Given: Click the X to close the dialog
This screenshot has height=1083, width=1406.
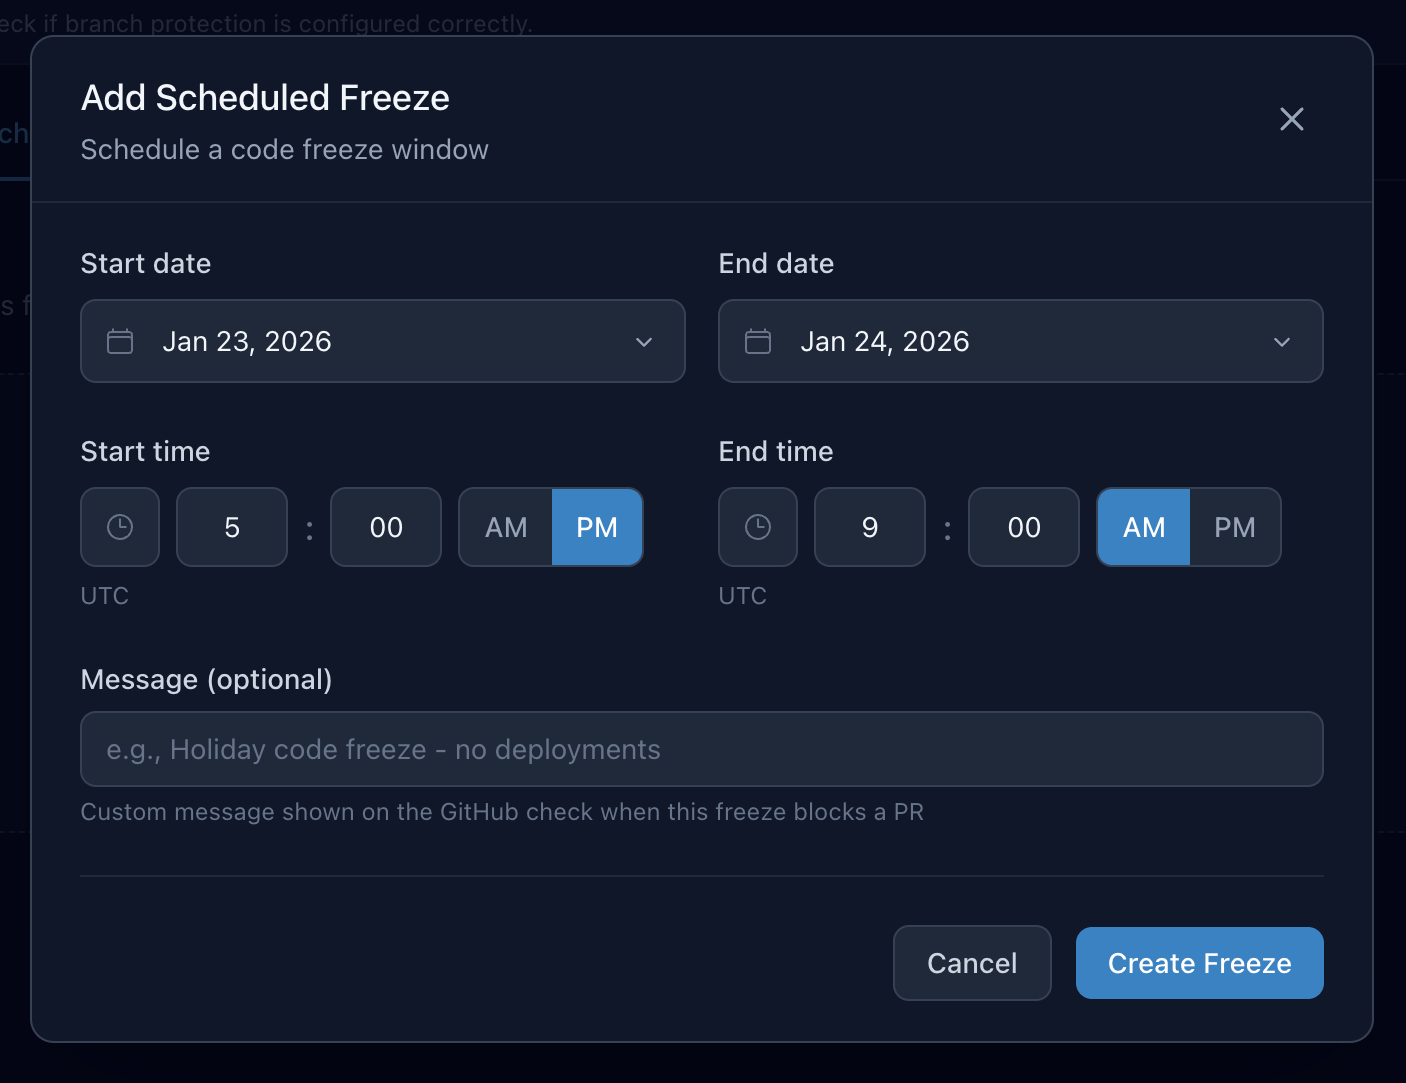Looking at the screenshot, I should click(1291, 119).
